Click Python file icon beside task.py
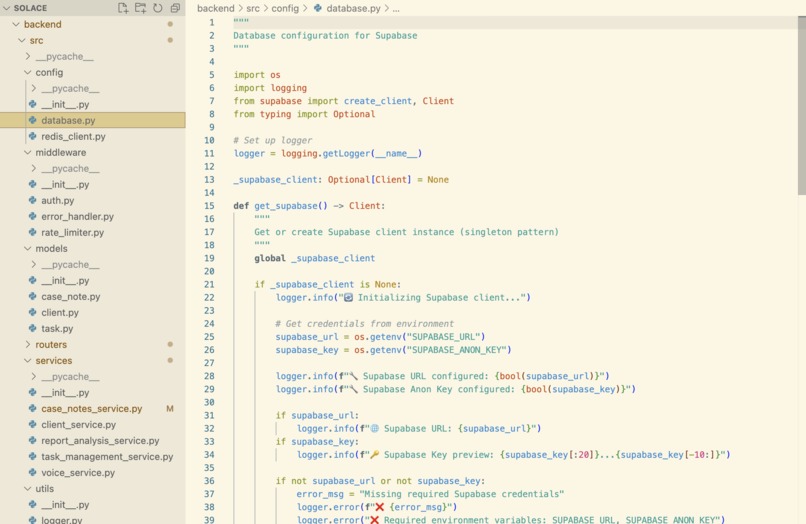 tap(32, 328)
